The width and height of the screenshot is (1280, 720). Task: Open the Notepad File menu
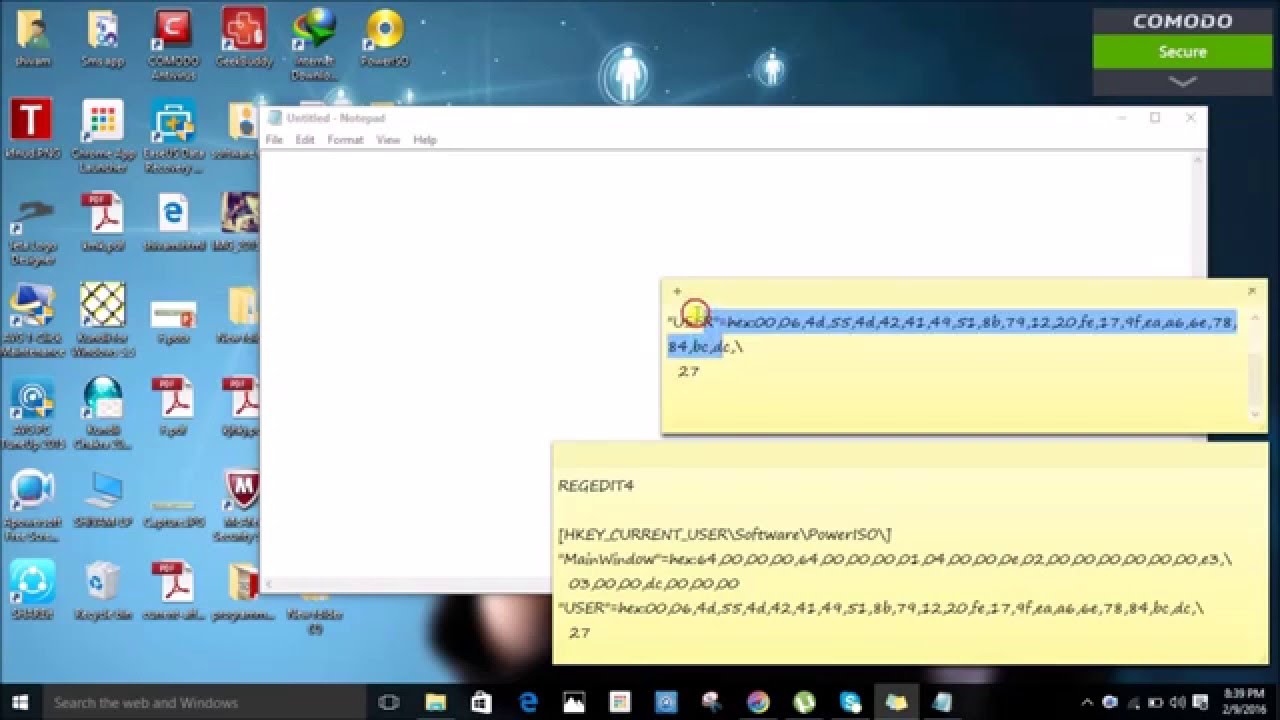pos(274,140)
